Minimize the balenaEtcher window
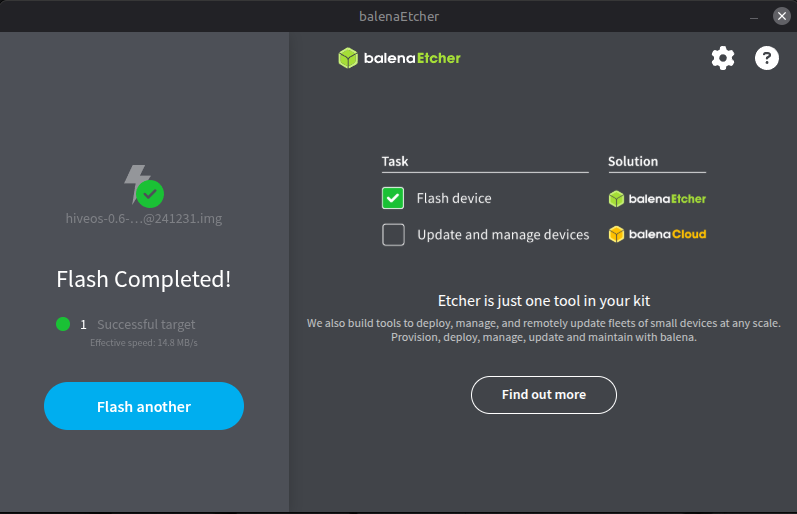Screen dimensions: 797x514 (750, 16)
